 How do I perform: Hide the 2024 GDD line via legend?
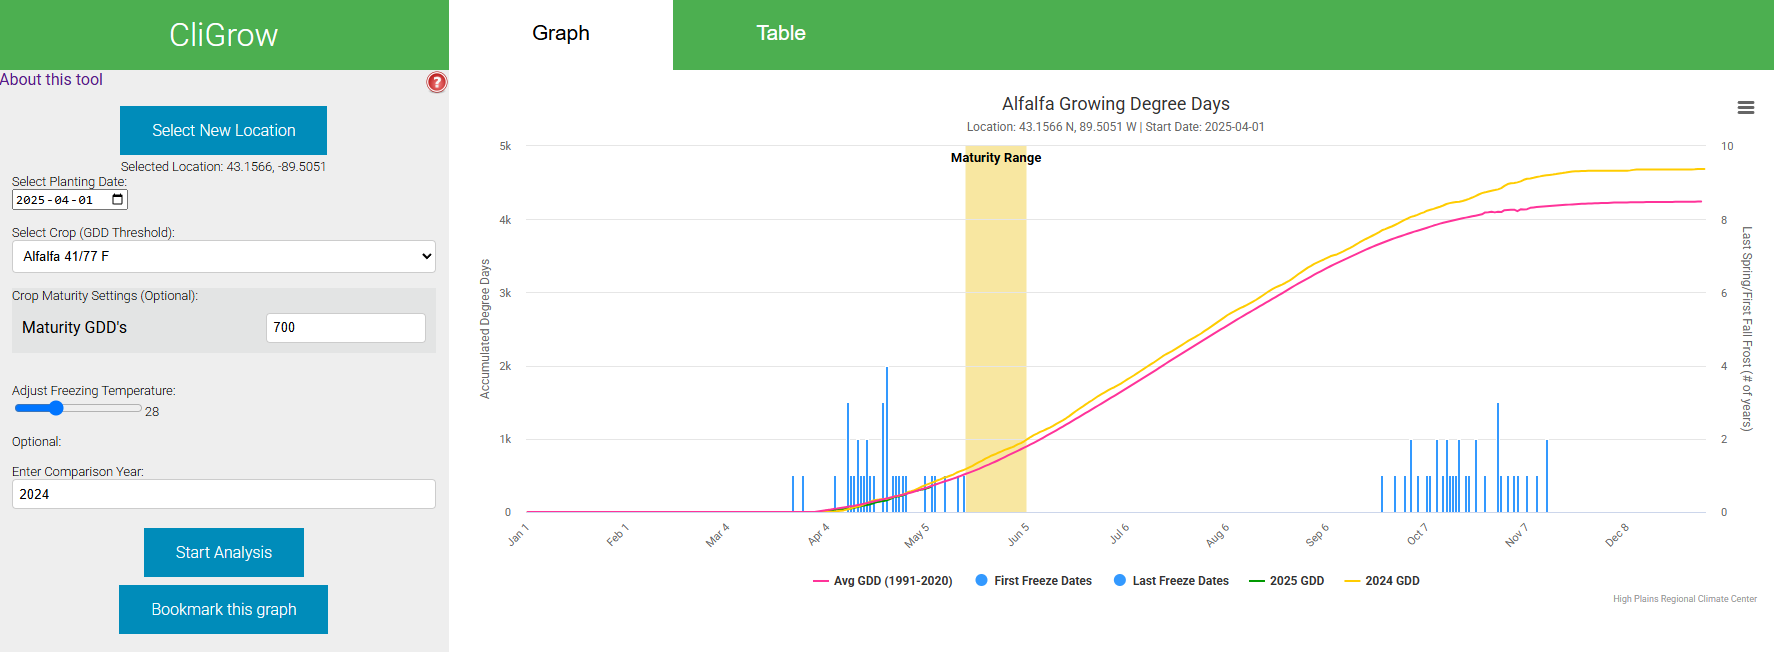point(1382,581)
